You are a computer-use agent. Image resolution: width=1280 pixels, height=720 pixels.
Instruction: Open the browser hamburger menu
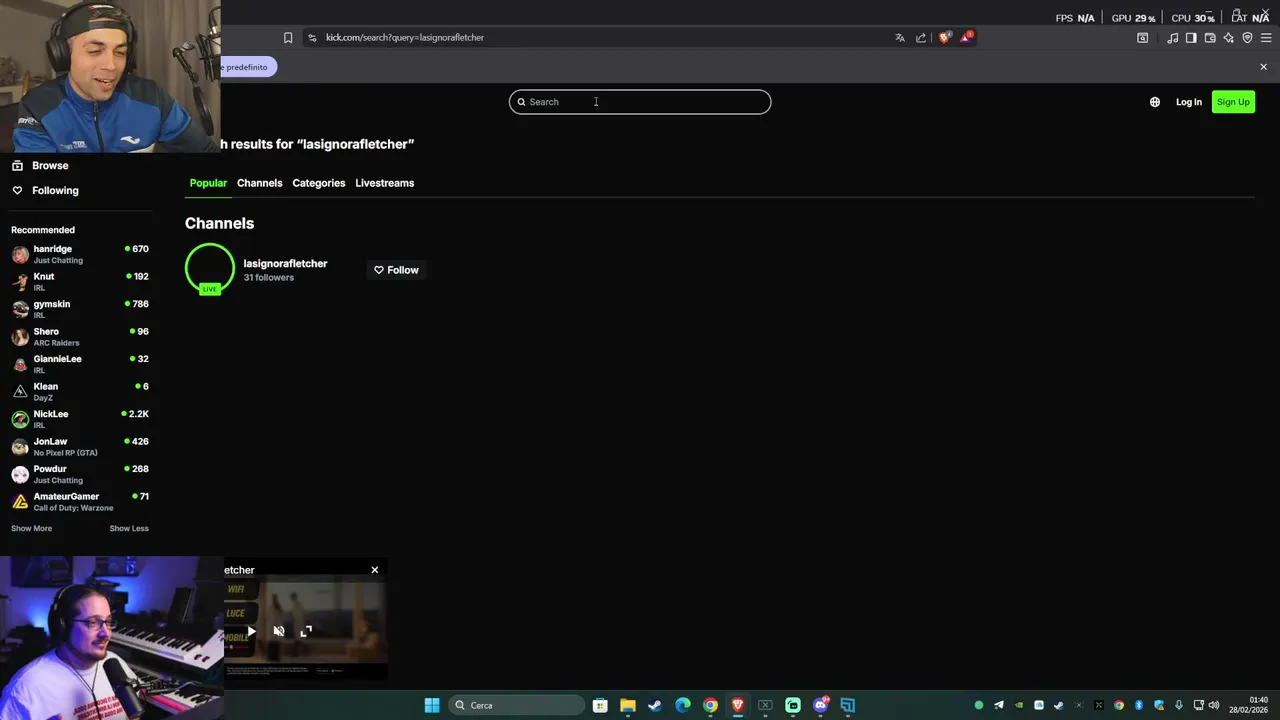1265,37
